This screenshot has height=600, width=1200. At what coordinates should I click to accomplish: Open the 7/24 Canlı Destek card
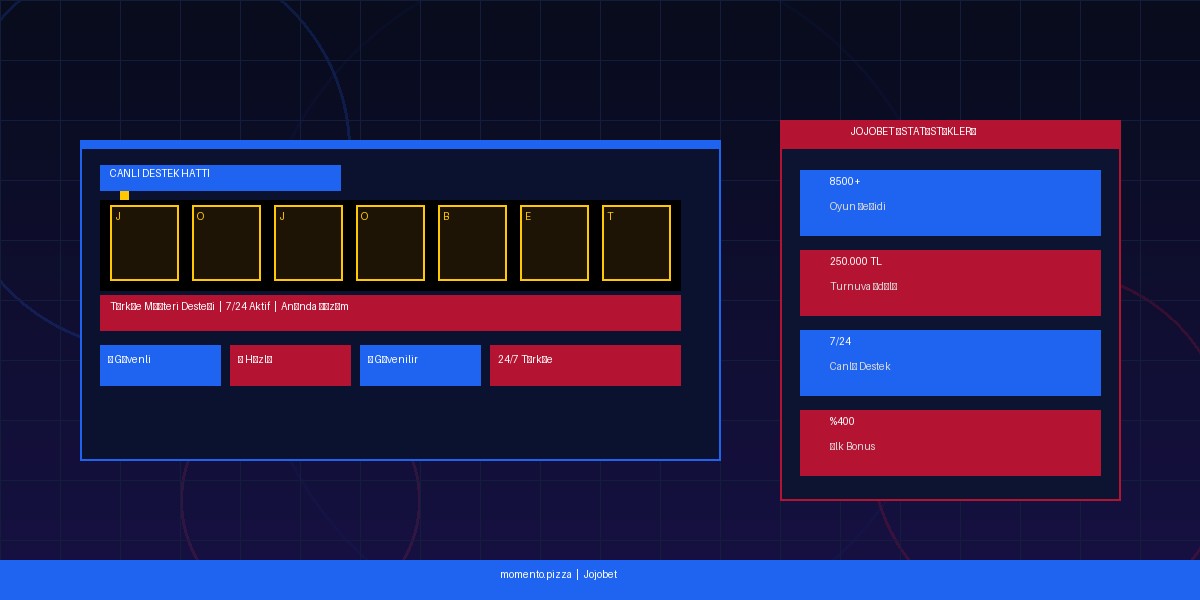tap(950, 363)
